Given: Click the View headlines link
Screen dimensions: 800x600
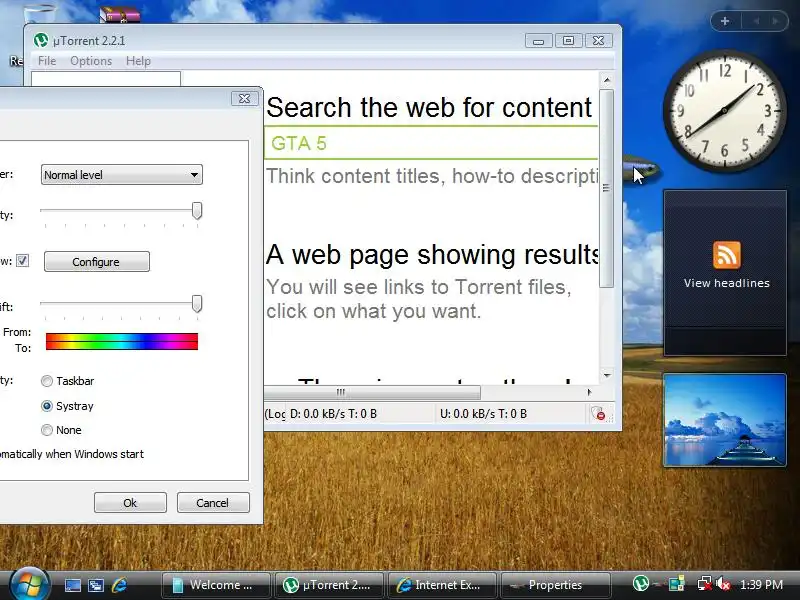Looking at the screenshot, I should pyautogui.click(x=727, y=283).
